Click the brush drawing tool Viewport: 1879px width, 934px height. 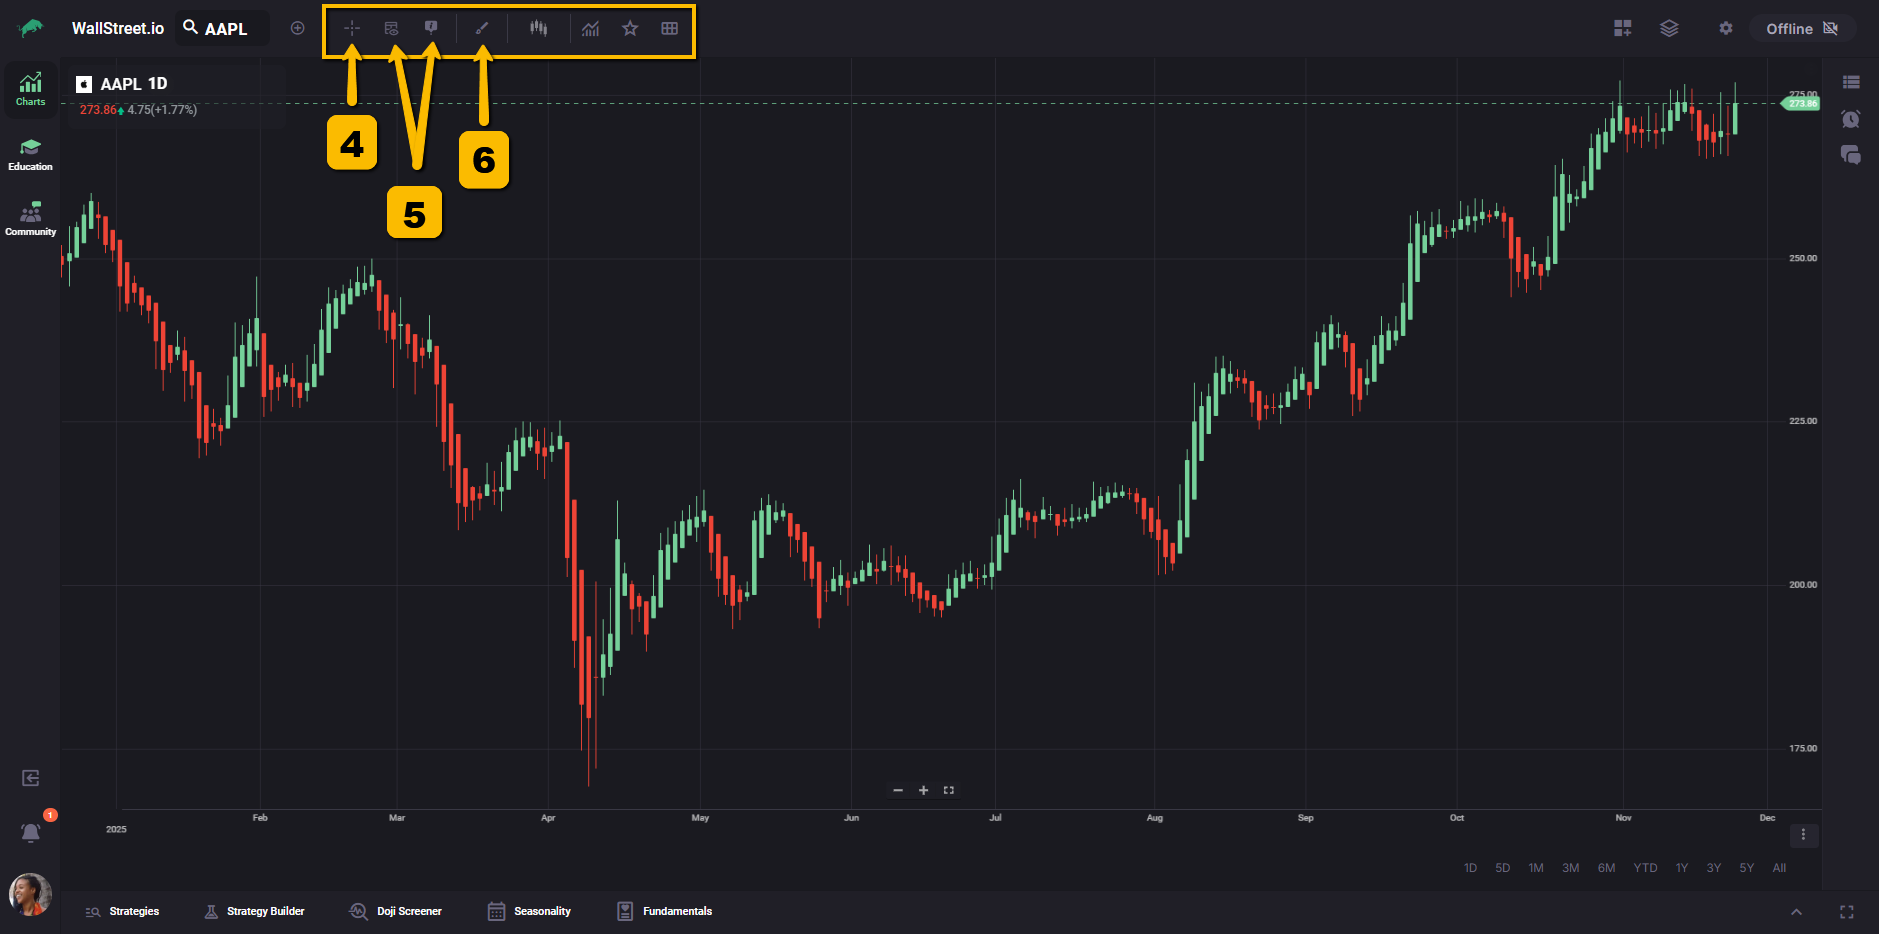click(482, 28)
